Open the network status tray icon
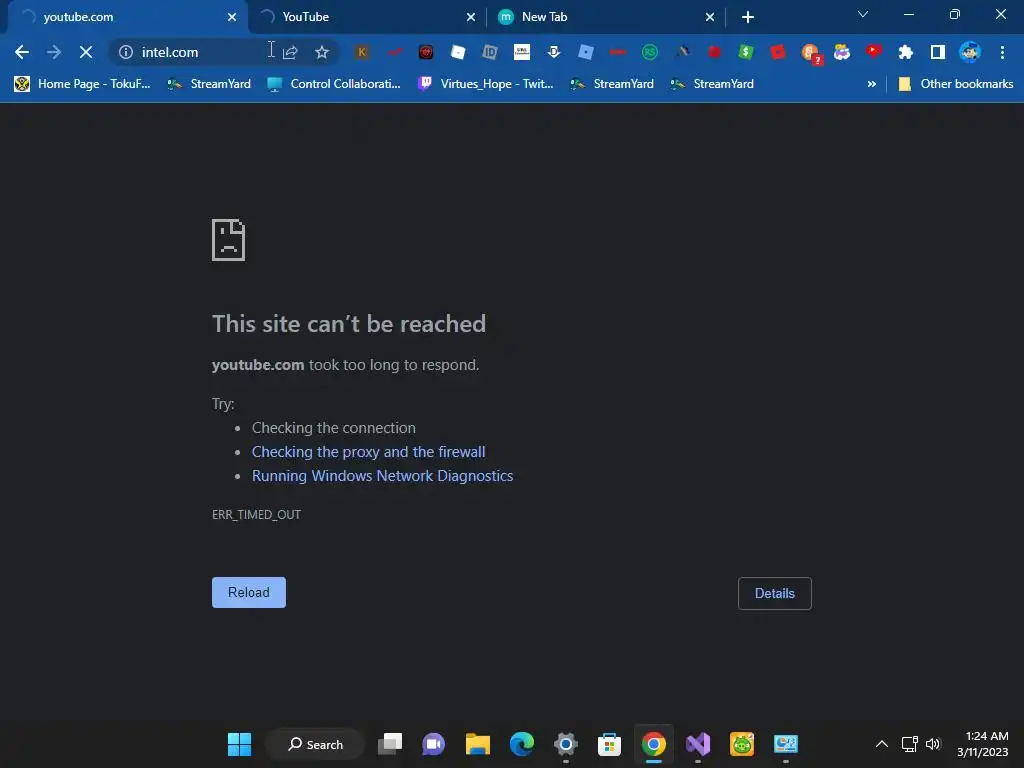Image resolution: width=1024 pixels, height=768 pixels. pos(910,744)
